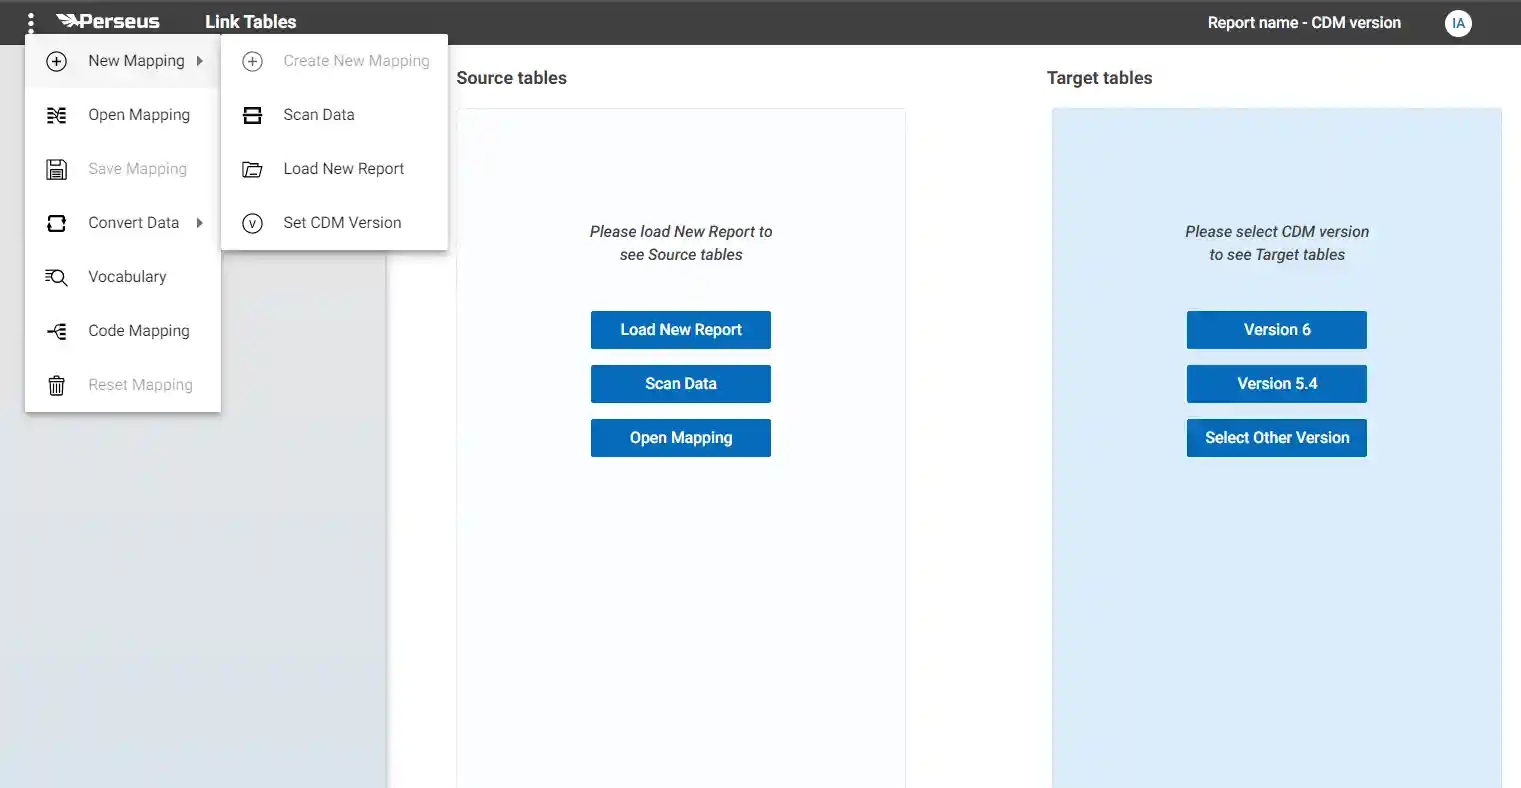Viewport: 1521px width, 788px height.
Task: Switch to the Link Tables tab
Action: click(250, 21)
